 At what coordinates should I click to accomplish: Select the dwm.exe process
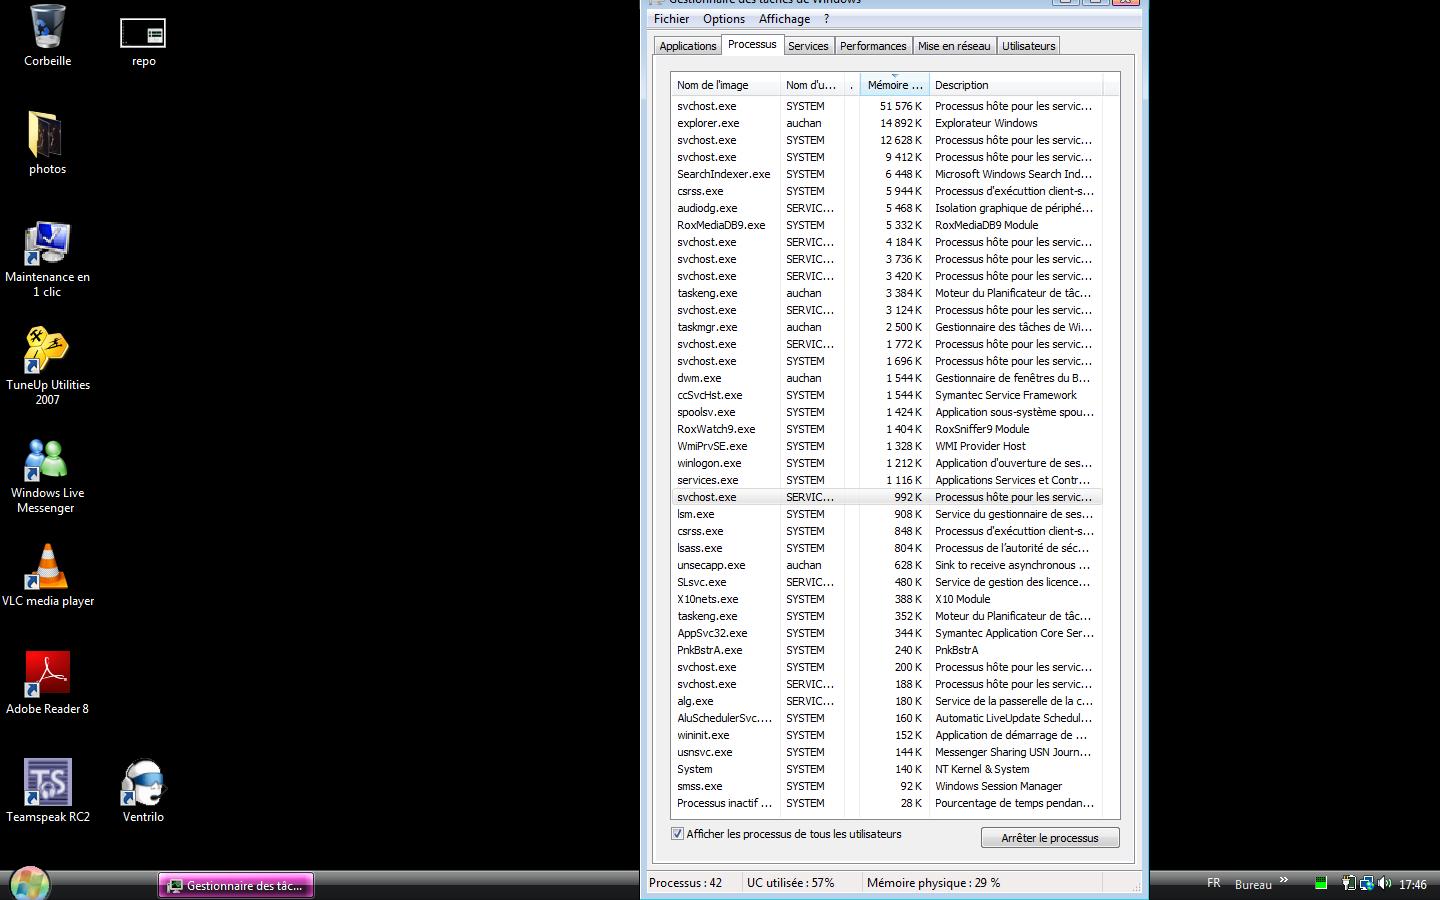pyautogui.click(x=886, y=378)
